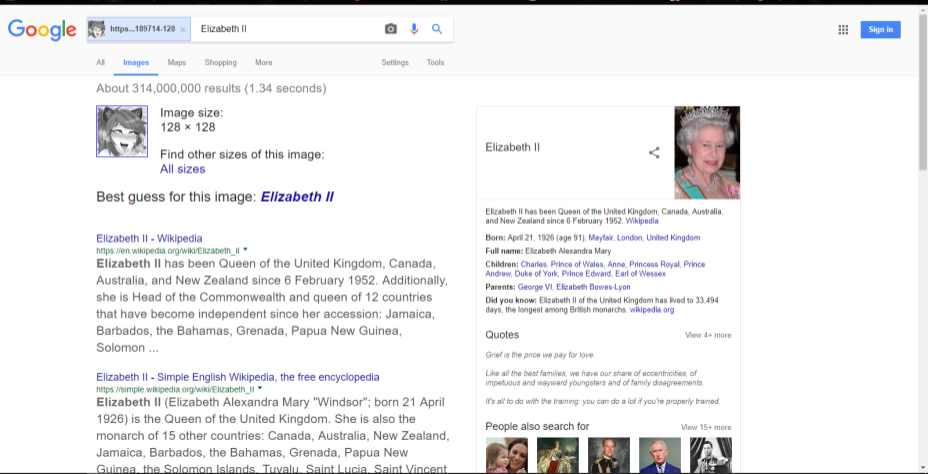Remove the uploaded image chip from search box
928x474 pixels.
click(x=183, y=29)
